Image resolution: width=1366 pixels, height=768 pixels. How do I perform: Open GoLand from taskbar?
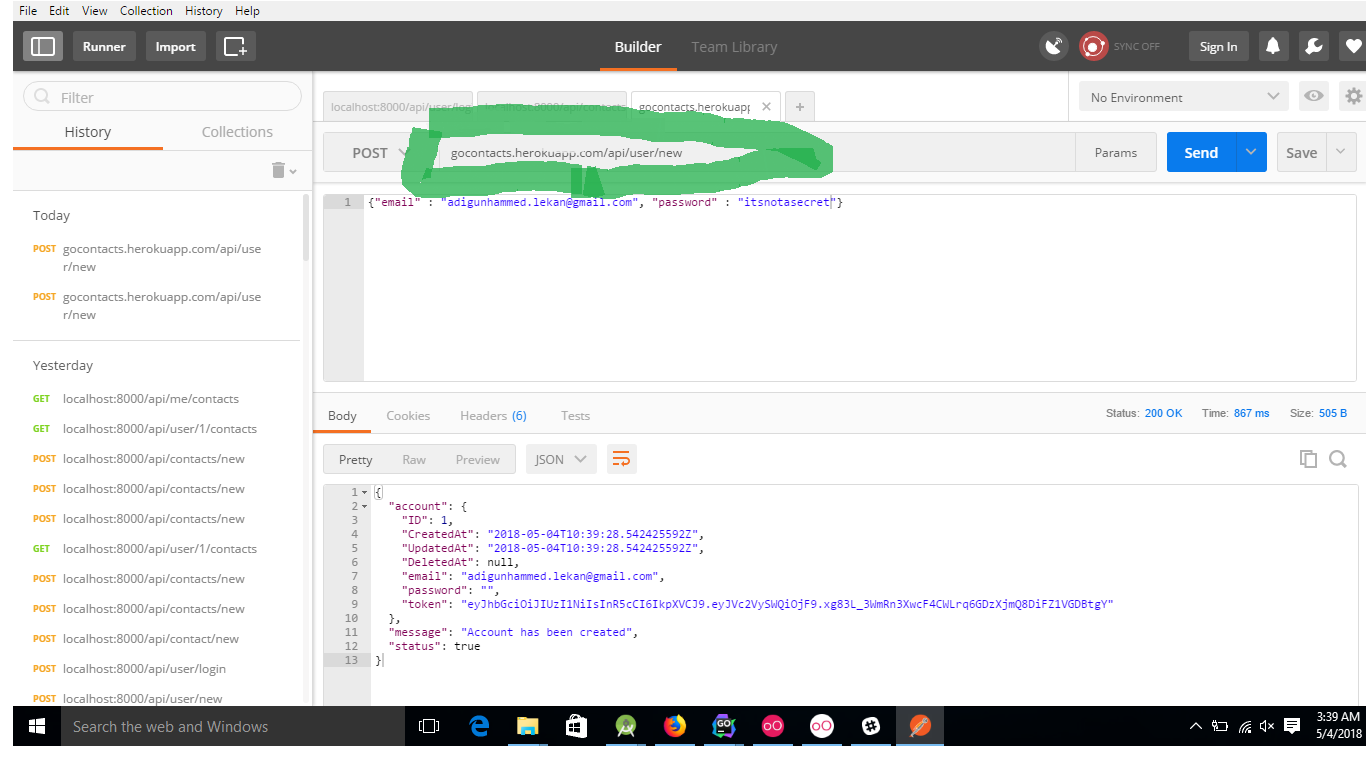tap(724, 726)
